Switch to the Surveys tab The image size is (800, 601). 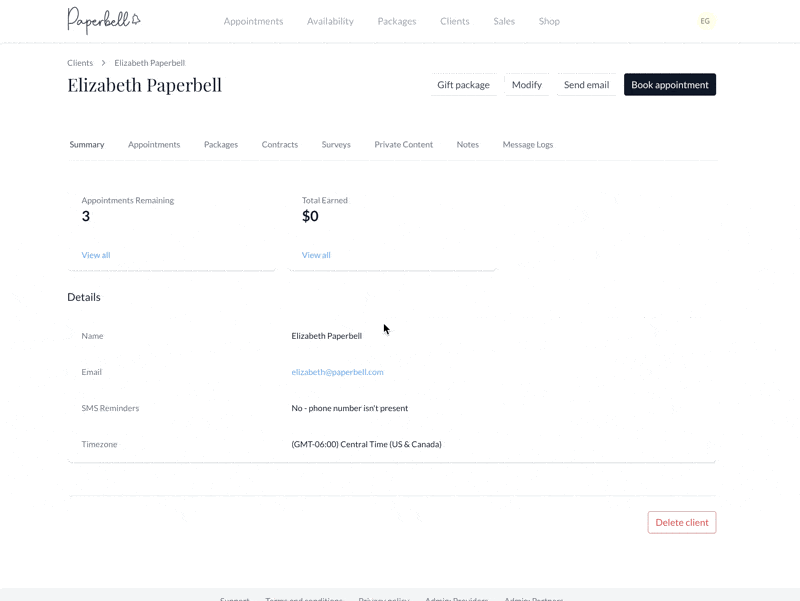point(336,145)
